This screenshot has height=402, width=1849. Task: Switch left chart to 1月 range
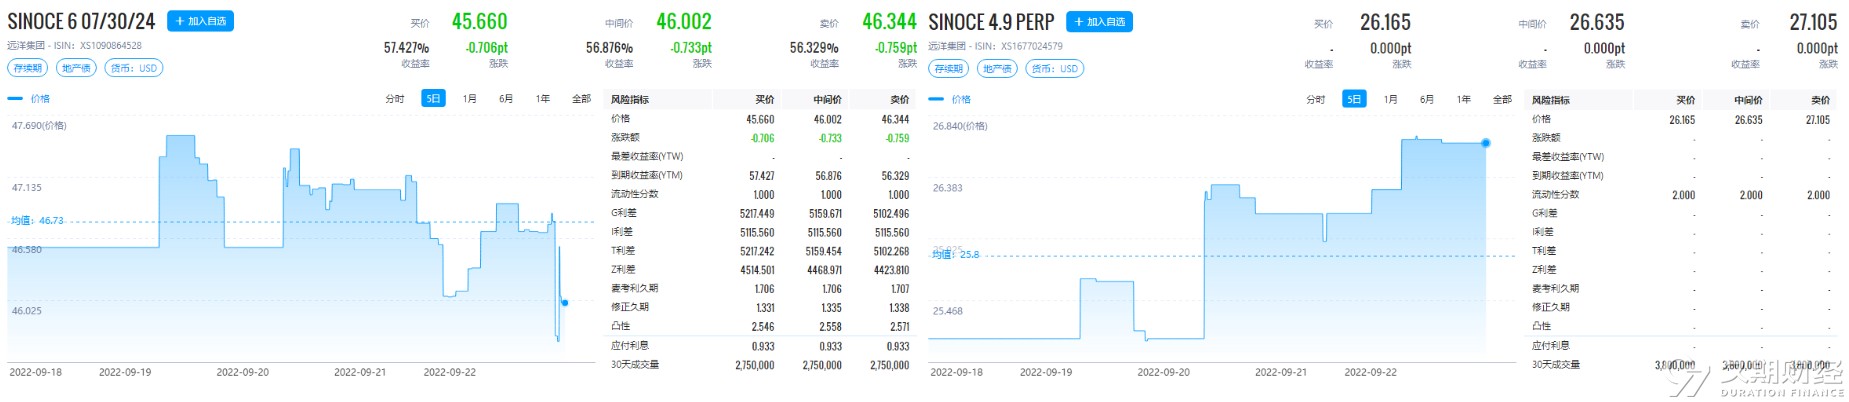pyautogui.click(x=469, y=99)
